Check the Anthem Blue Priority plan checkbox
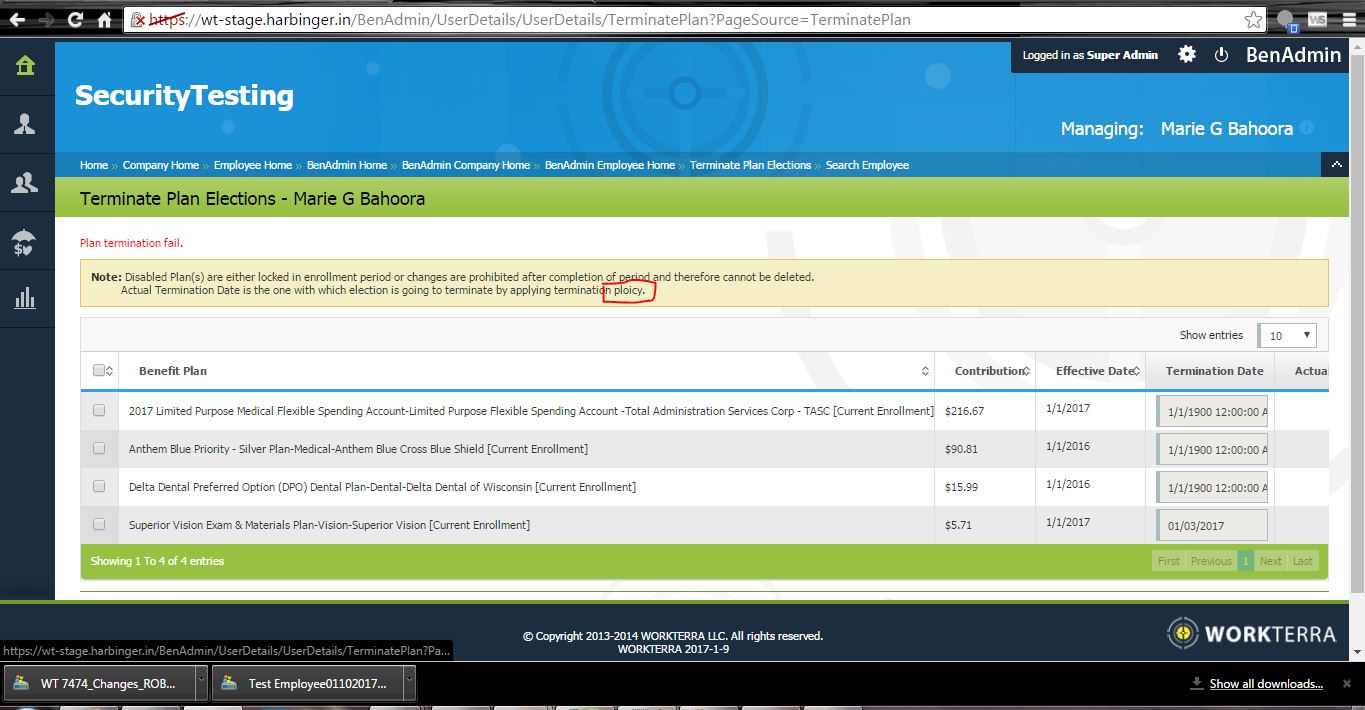This screenshot has height=710, width=1365. [99, 449]
